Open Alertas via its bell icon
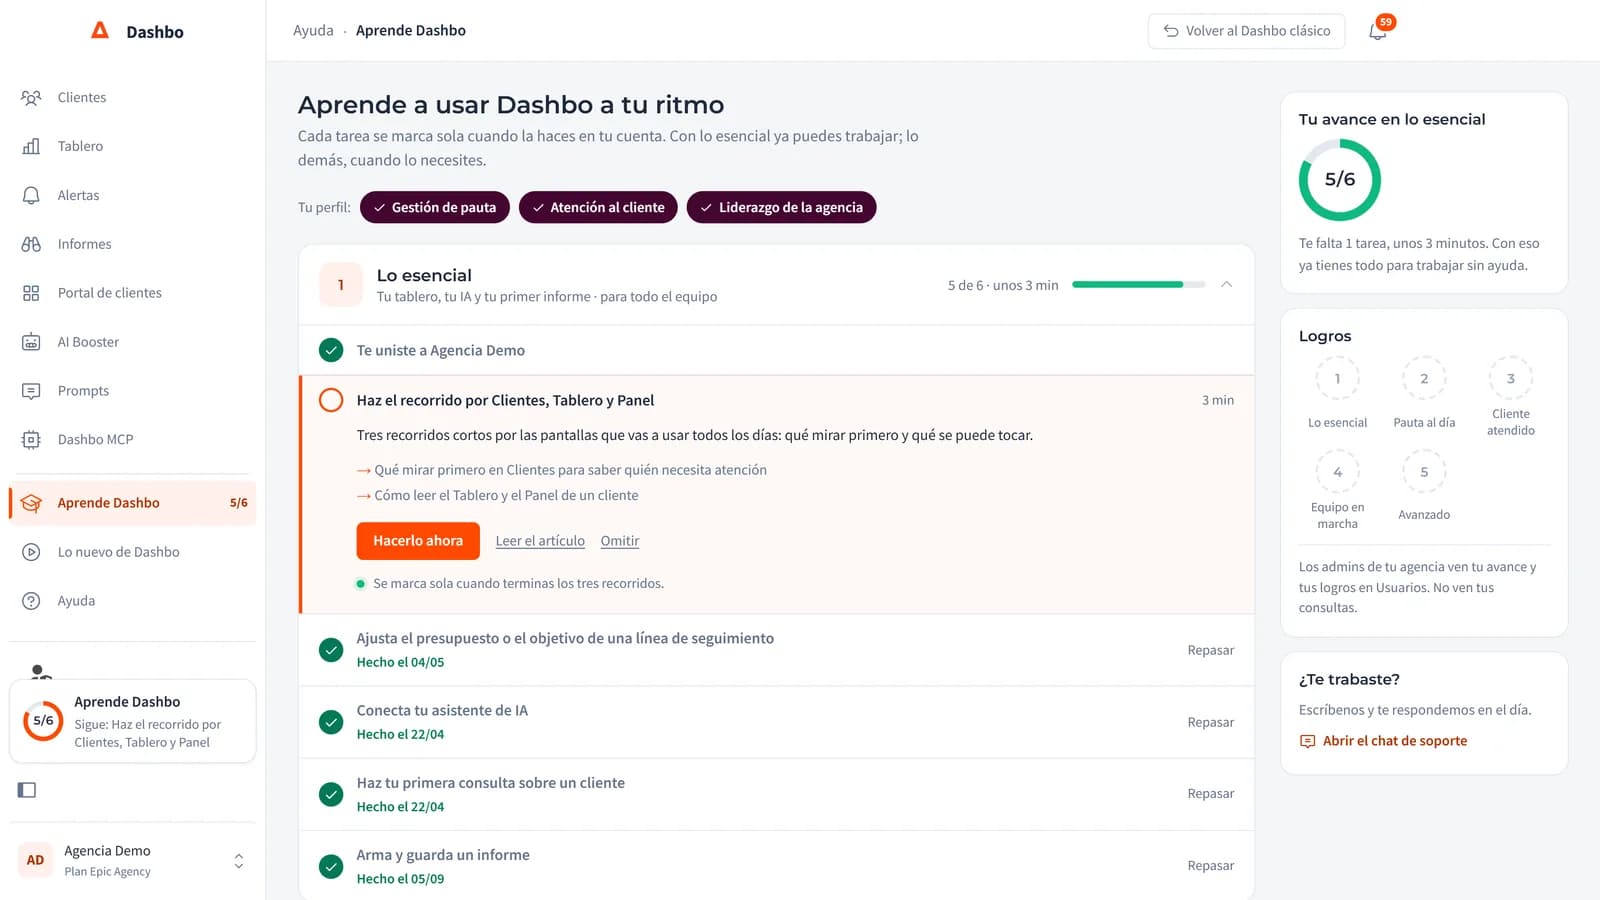Screen dimensions: 1600x900 31,195
